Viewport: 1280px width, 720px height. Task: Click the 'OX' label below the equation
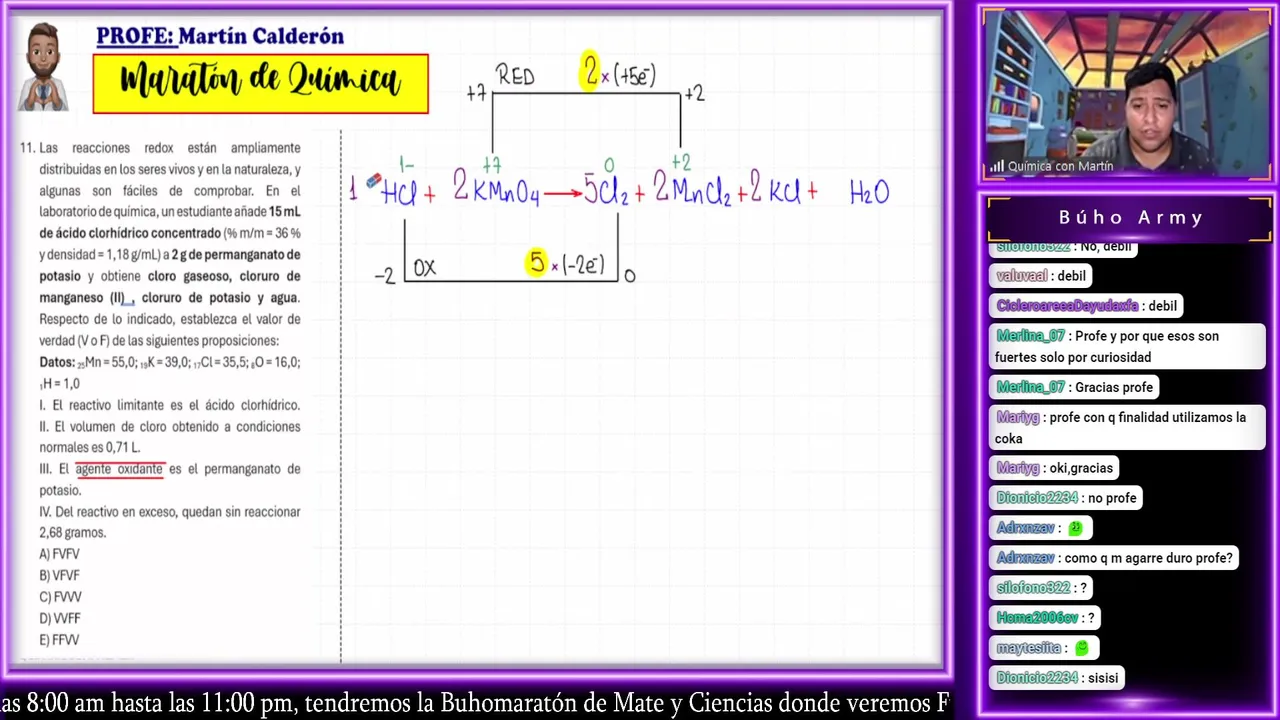click(424, 268)
